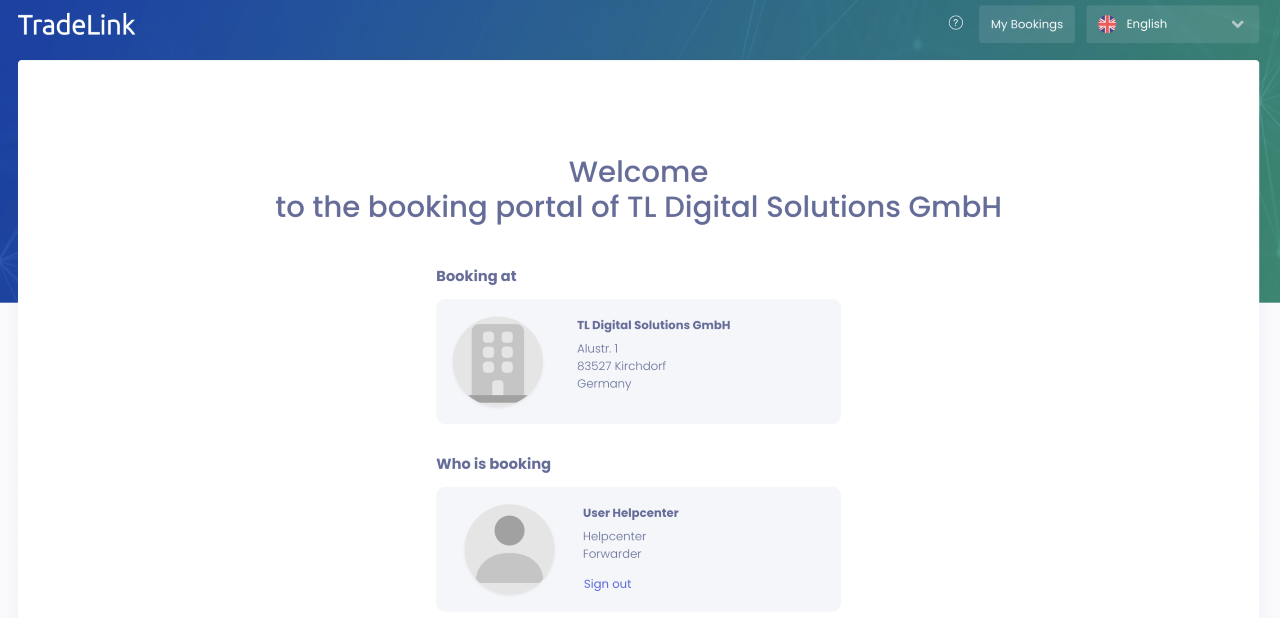Sign out of the booking portal
This screenshot has width=1280, height=618.
[607, 584]
